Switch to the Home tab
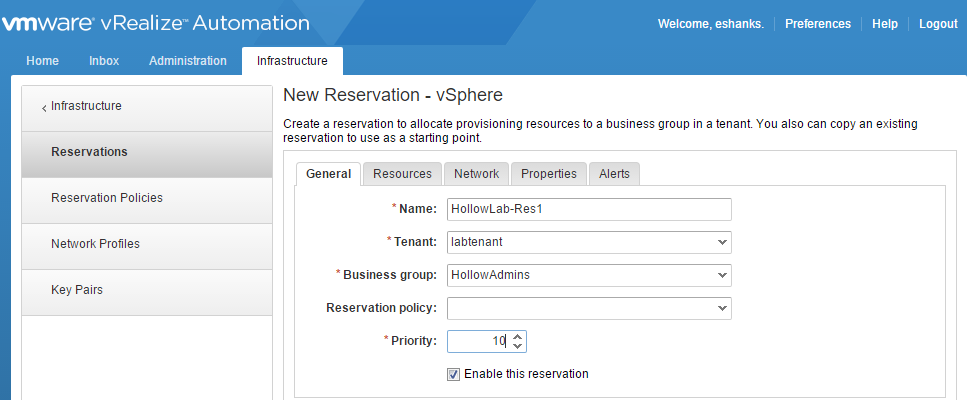Image resolution: width=967 pixels, height=400 pixels. point(43,60)
